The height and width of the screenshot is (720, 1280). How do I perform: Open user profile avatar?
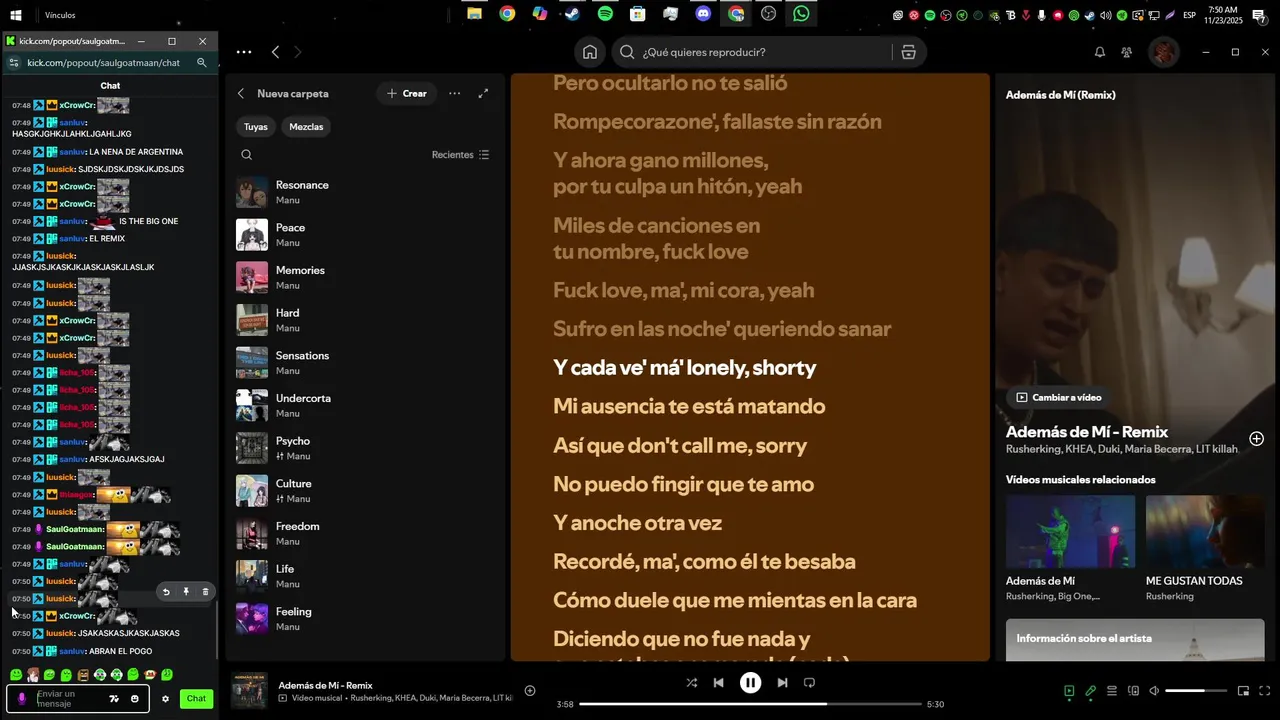tap(1164, 52)
